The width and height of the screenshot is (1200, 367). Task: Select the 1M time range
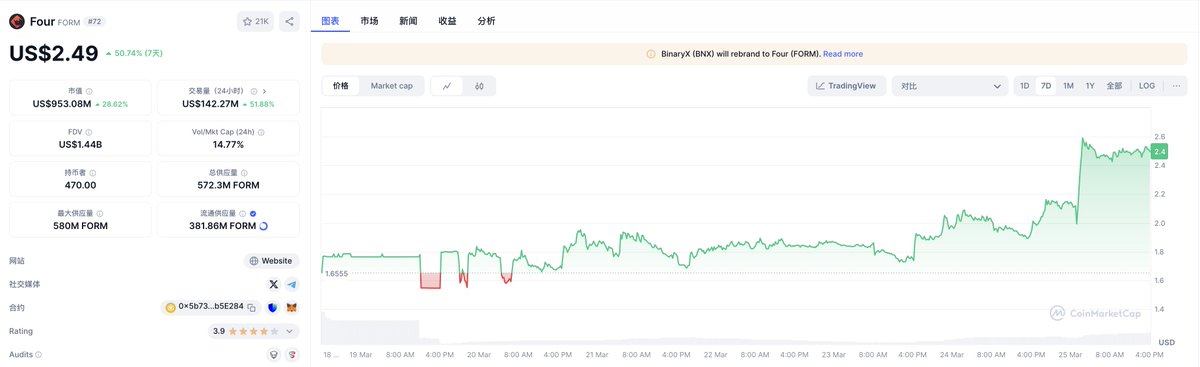point(1068,86)
